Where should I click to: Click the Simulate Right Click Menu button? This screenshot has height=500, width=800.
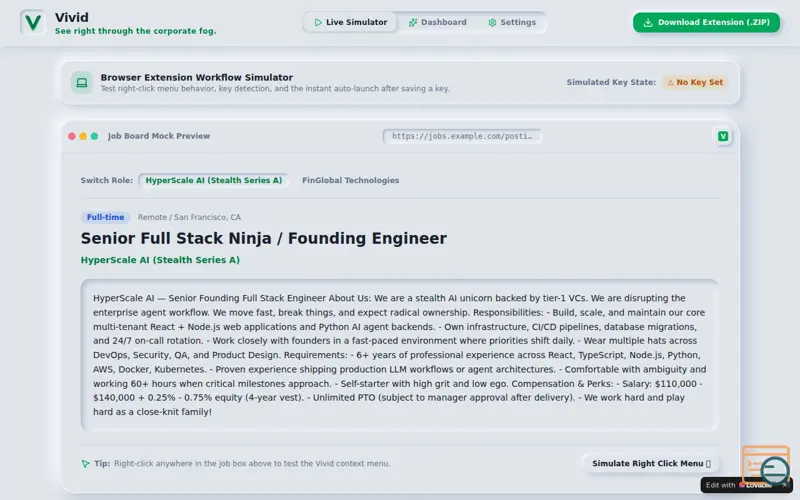pyautogui.click(x=651, y=463)
